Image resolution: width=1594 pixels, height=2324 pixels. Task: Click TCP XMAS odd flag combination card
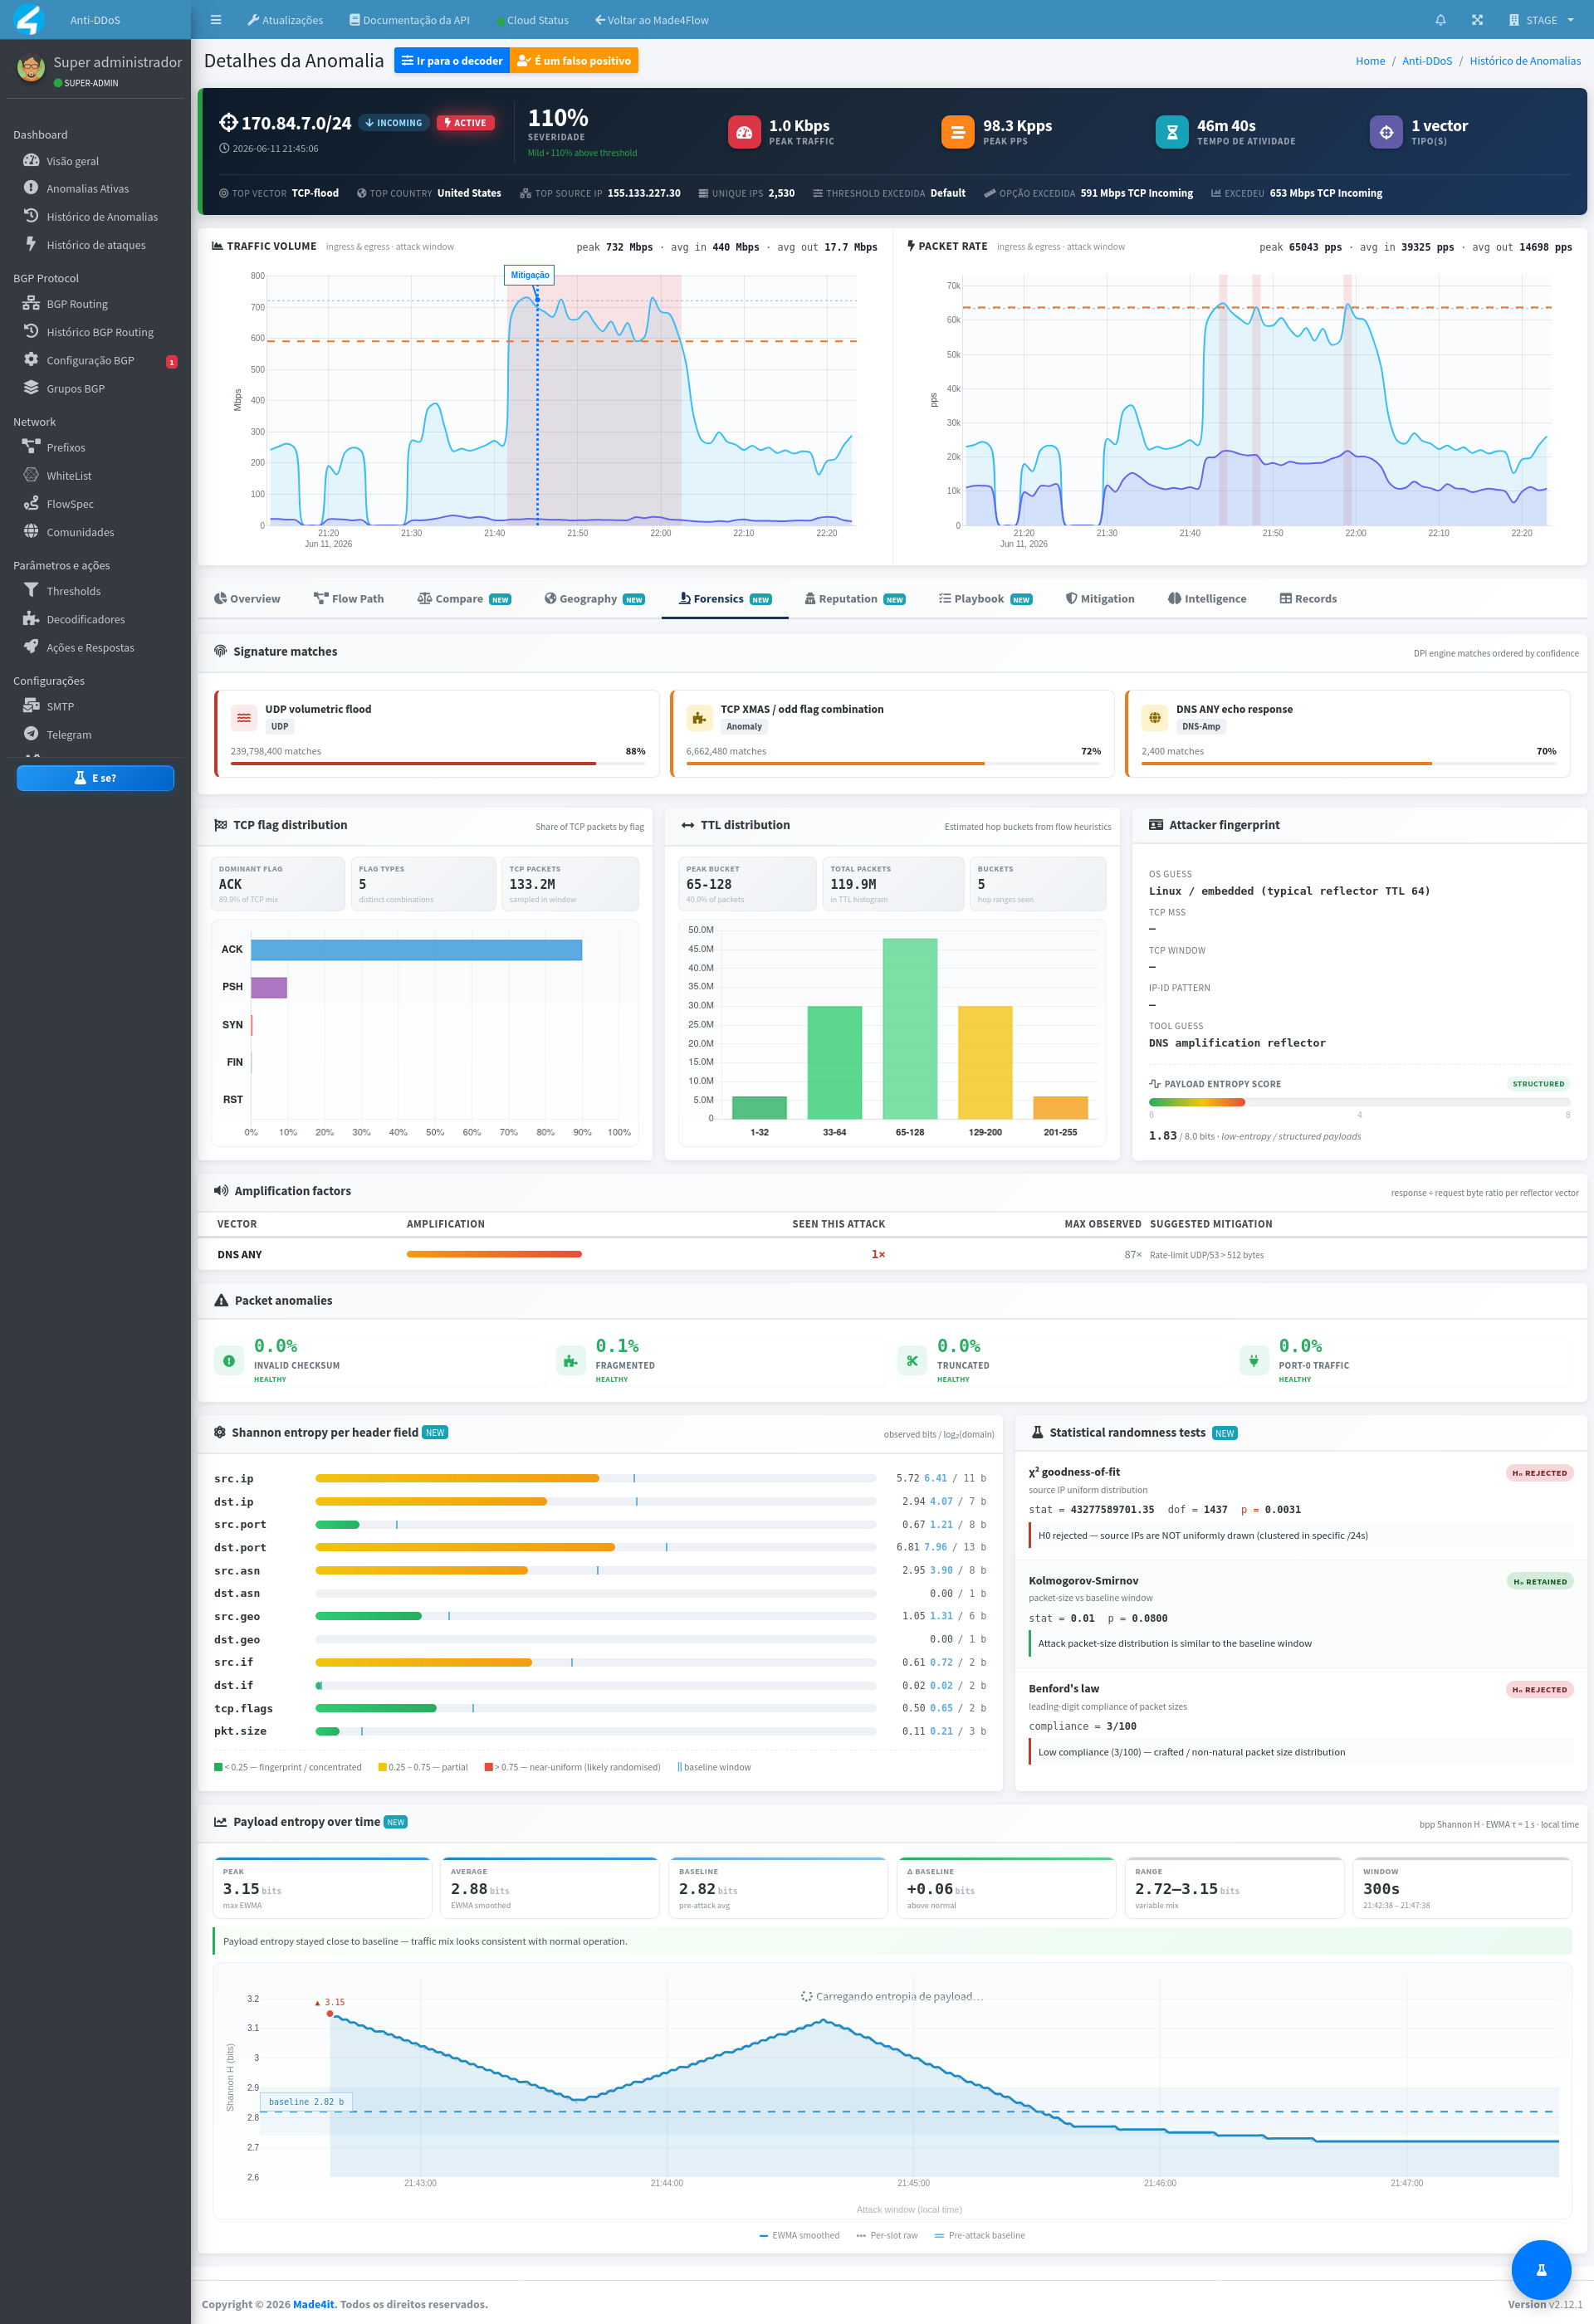(892, 733)
